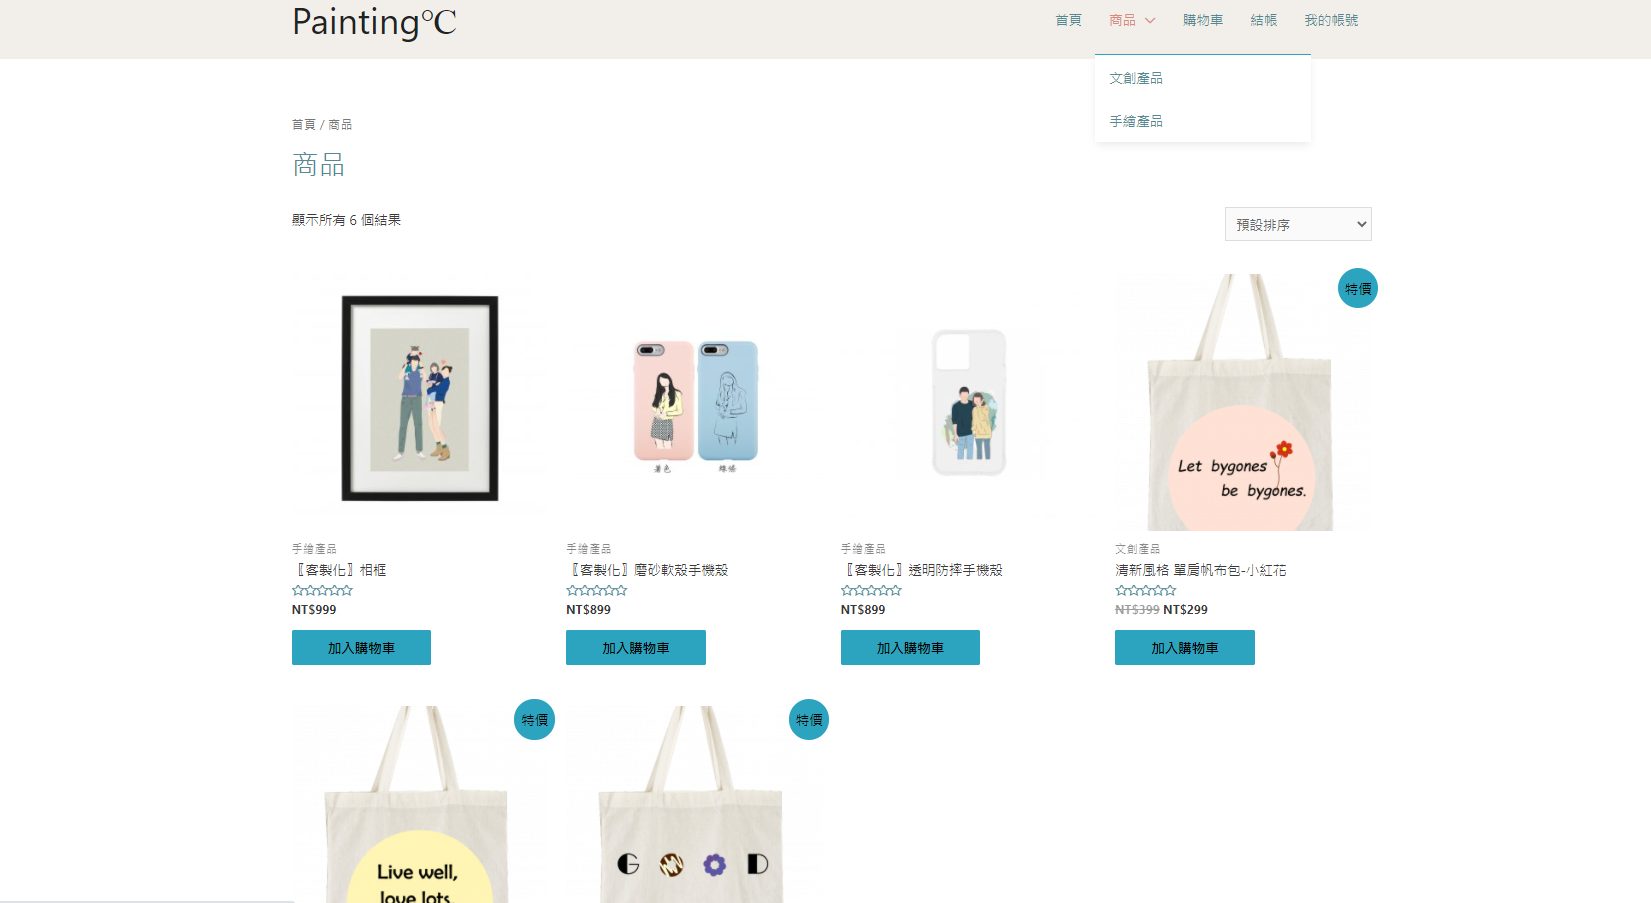Open the transparent phone case image

[968, 400]
